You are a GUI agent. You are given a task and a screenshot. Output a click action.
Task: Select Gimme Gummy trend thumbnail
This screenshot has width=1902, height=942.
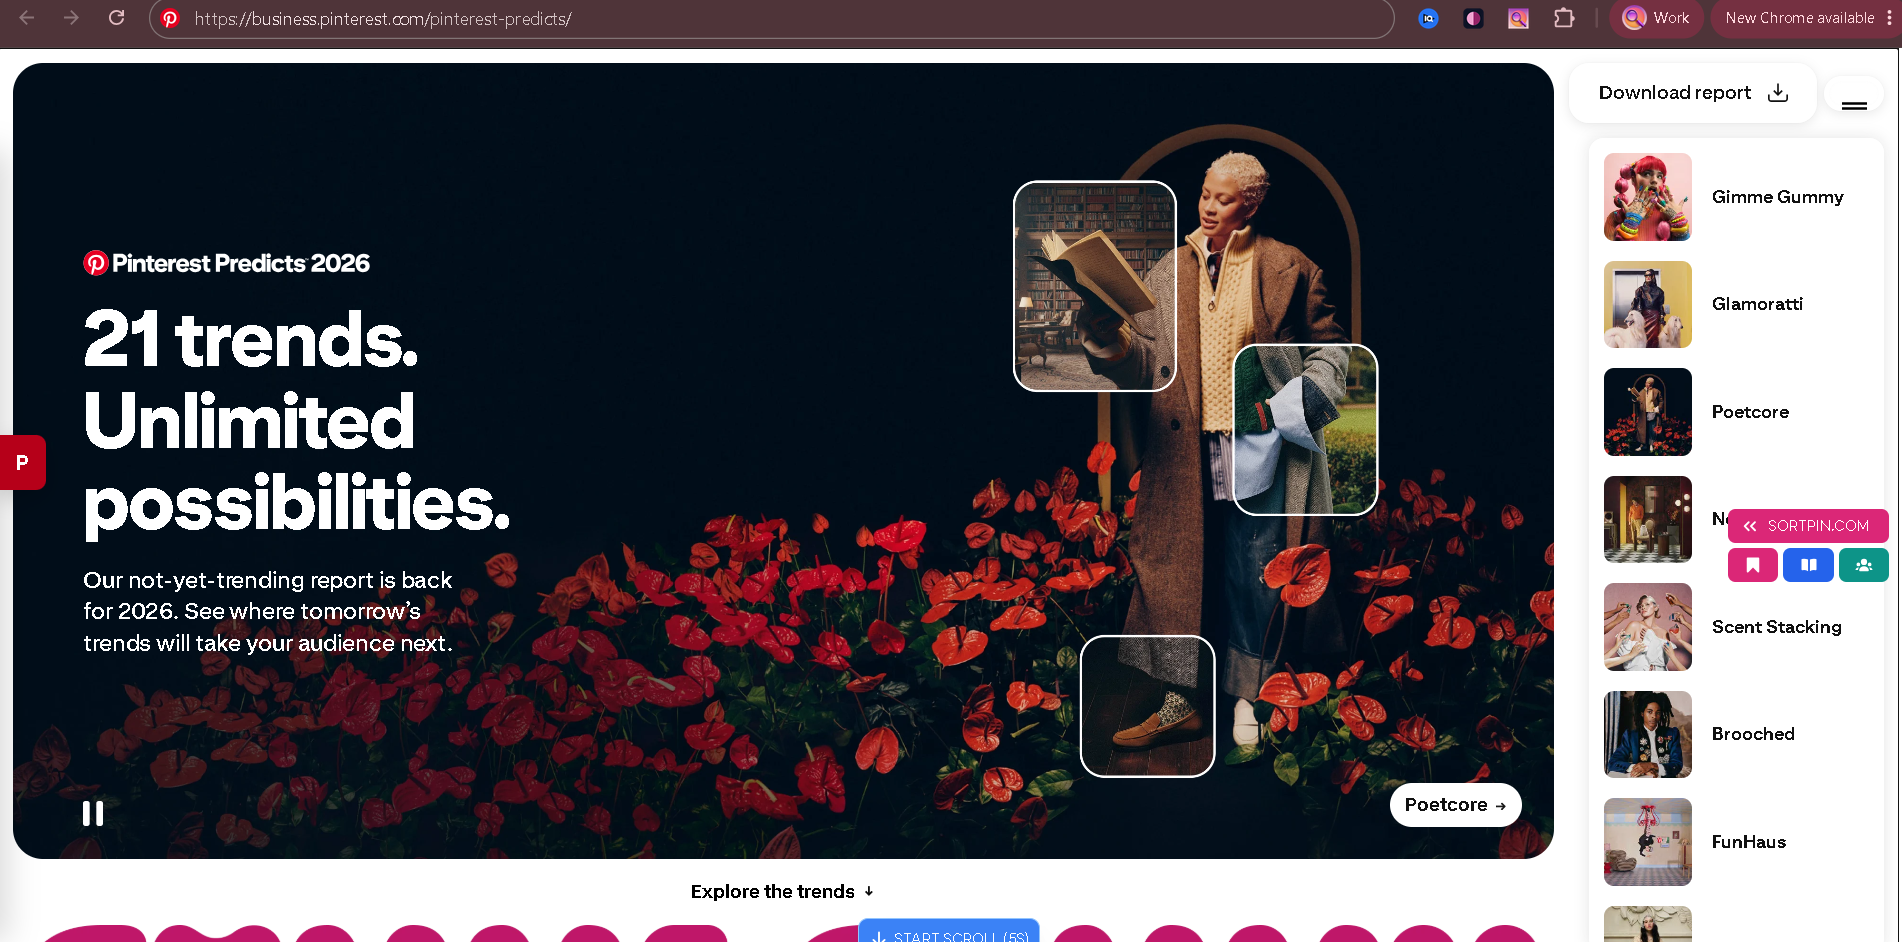[x=1648, y=197]
